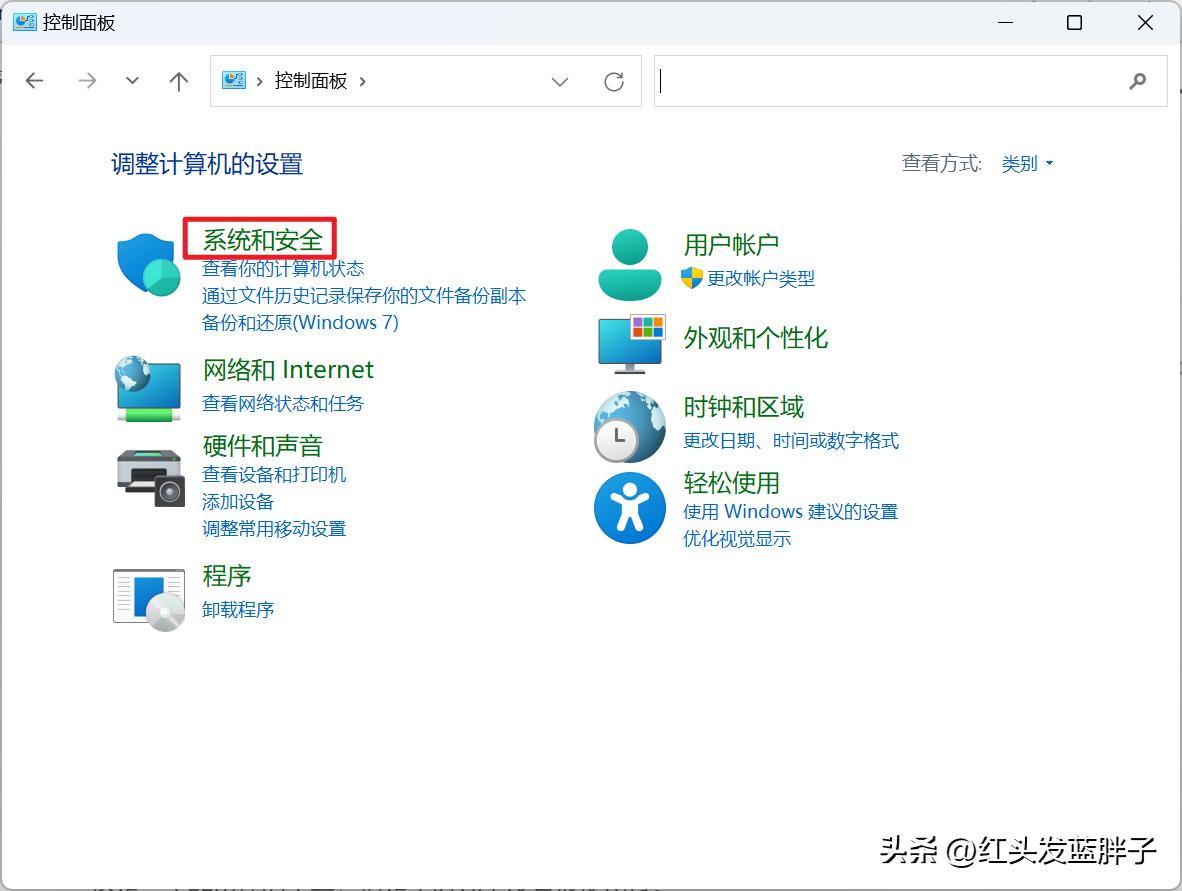Click the 时钟和区域 clock globe icon
1182x891 pixels.
tap(629, 424)
